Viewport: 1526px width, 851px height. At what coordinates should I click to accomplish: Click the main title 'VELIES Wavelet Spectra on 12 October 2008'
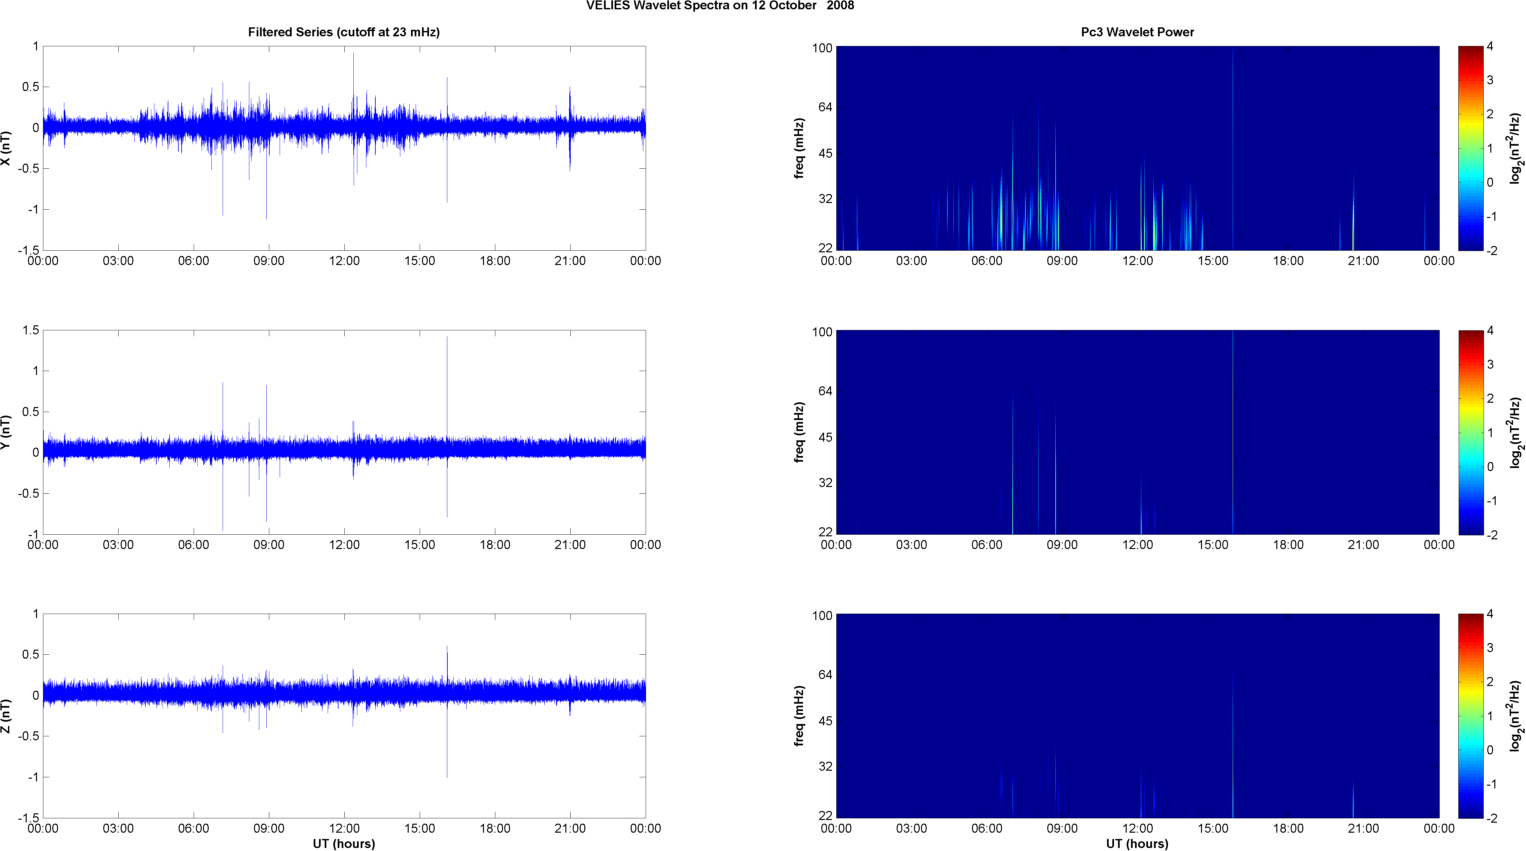[720, 6]
